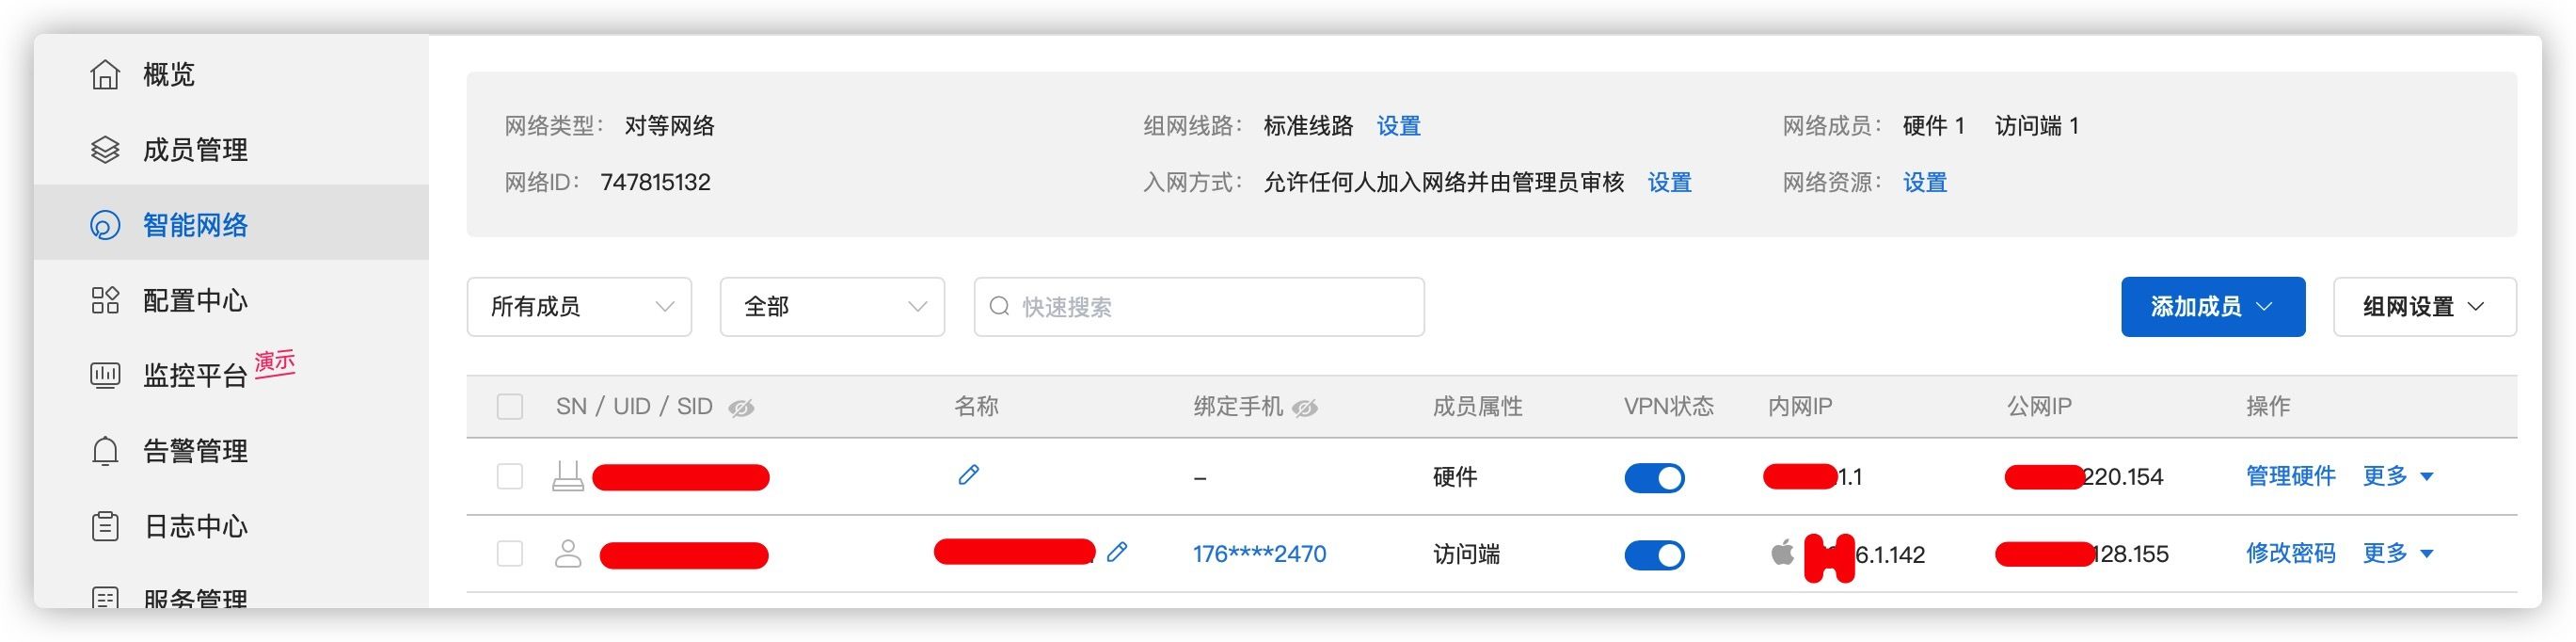This screenshot has width=2576, height=642.
Task: Go to 智能网络 in the sidebar
Action: (x=195, y=225)
